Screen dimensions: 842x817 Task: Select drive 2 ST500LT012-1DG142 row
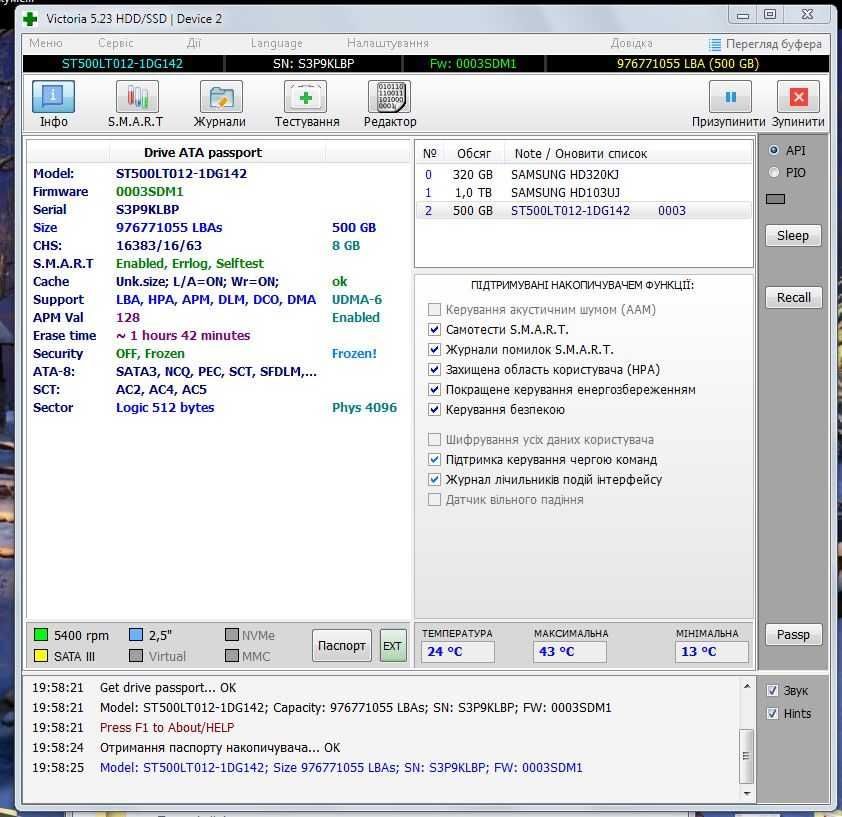(x=584, y=211)
